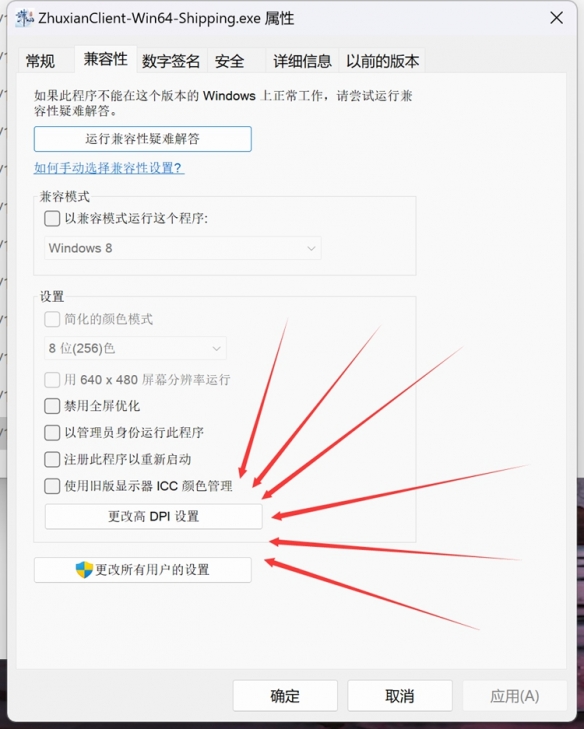
Task: Click the shield icon on change all users button
Action: pyautogui.click(x=84, y=570)
